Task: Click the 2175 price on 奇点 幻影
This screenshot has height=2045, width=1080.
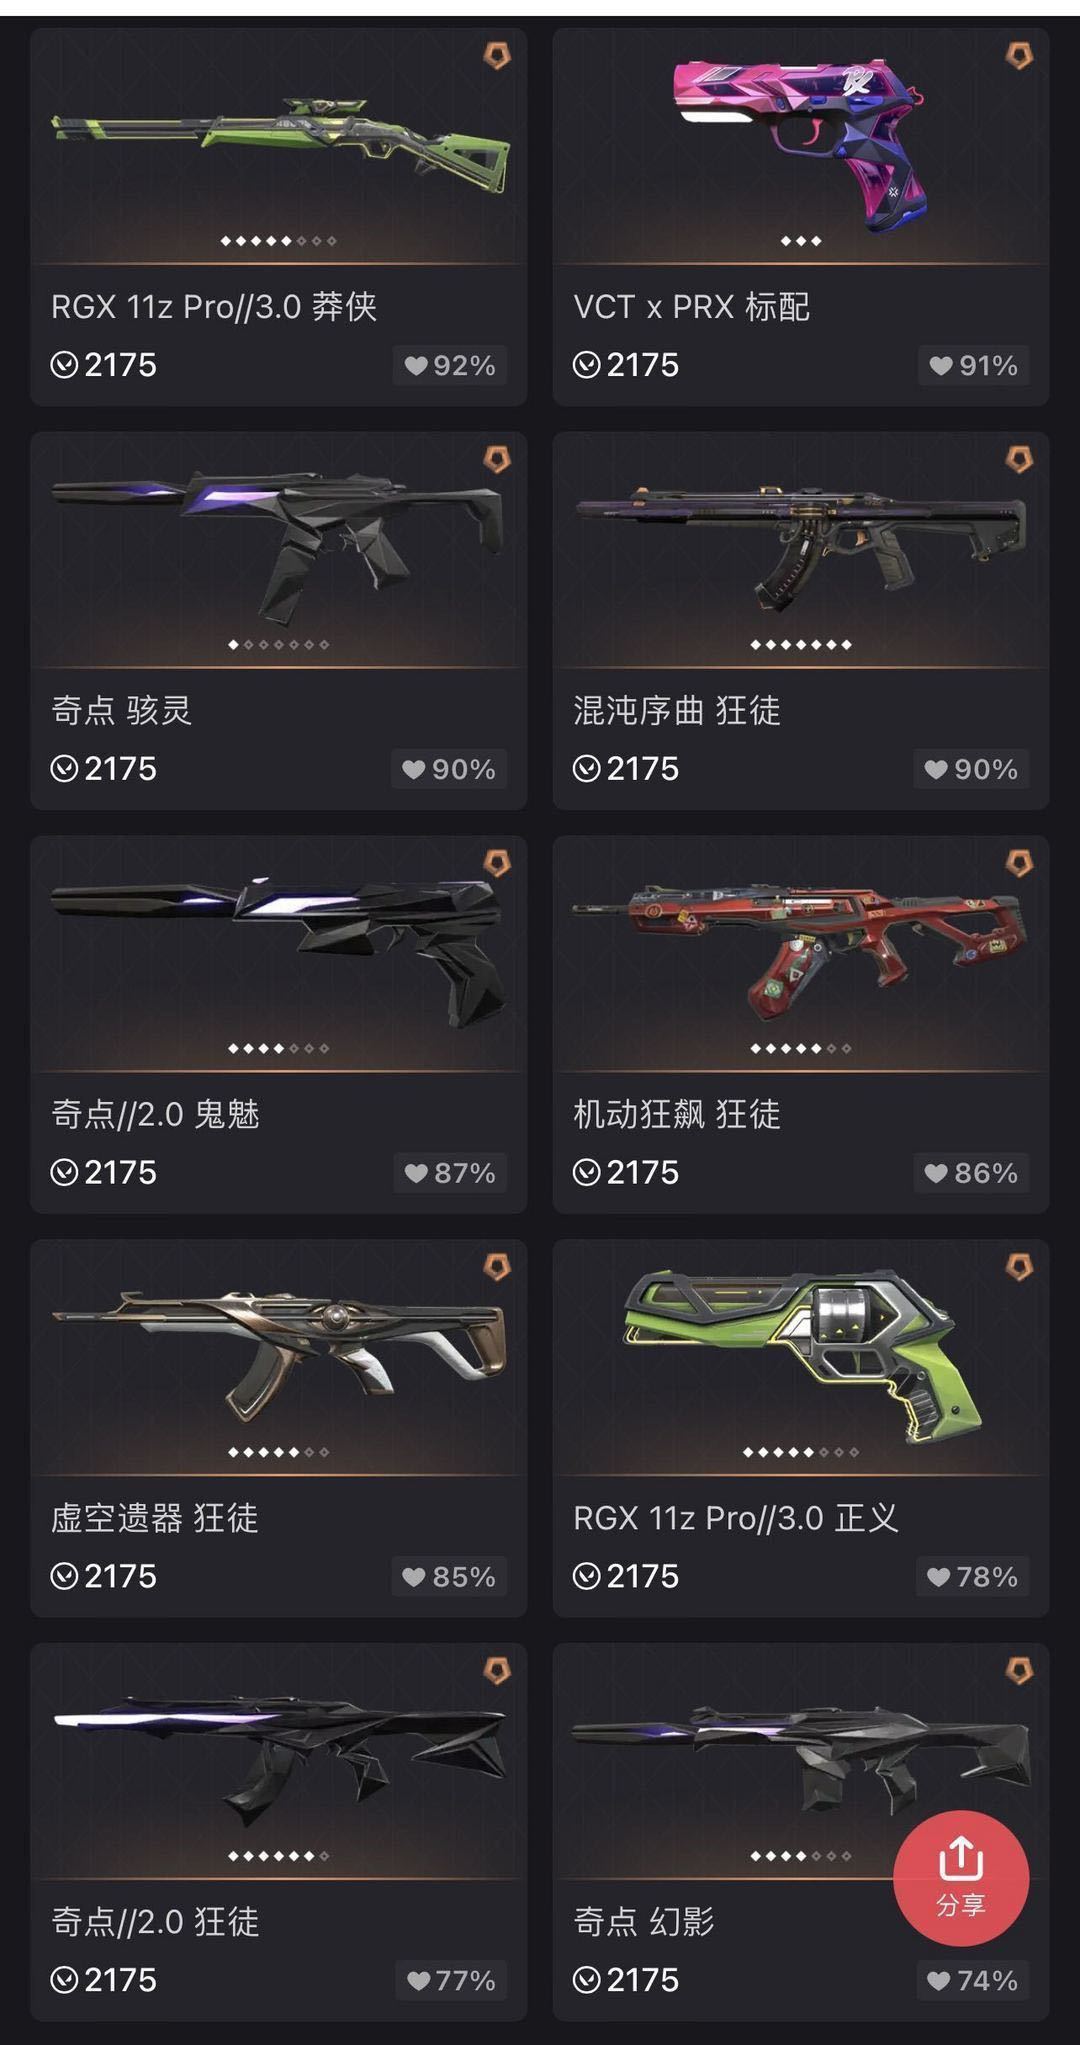Action: pos(642,1980)
